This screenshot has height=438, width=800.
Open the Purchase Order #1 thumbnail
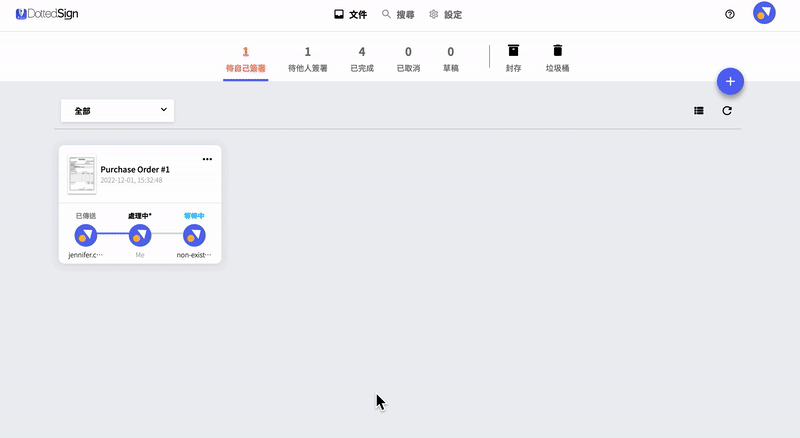click(x=82, y=175)
